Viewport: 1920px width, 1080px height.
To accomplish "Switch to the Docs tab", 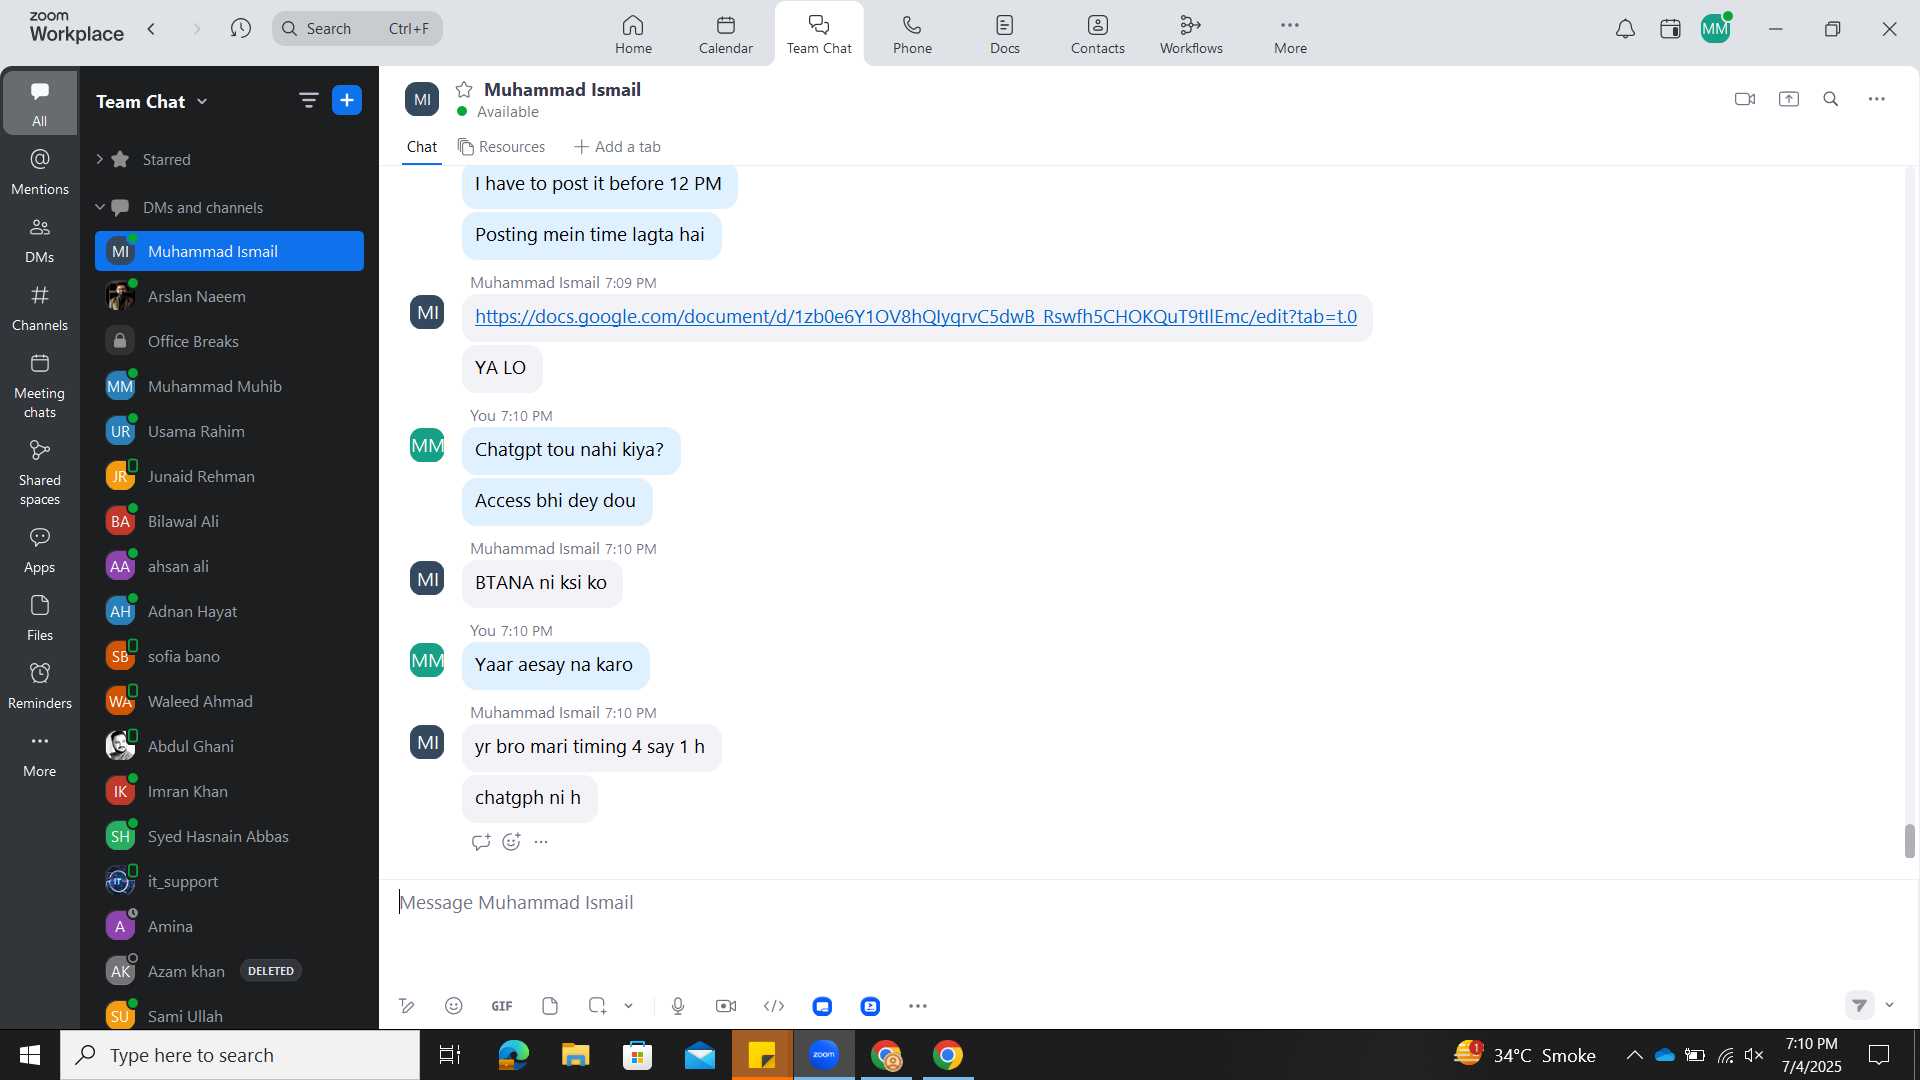I will point(1005,34).
